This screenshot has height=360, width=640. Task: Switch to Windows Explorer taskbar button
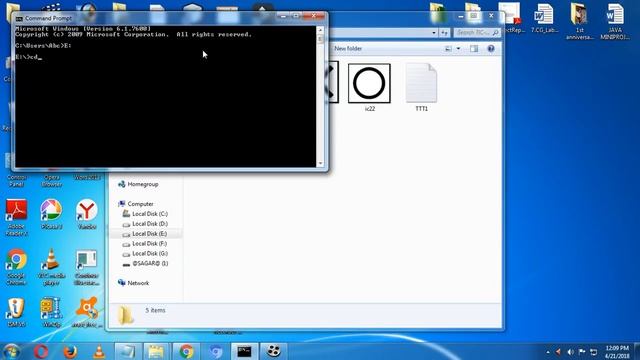click(156, 351)
